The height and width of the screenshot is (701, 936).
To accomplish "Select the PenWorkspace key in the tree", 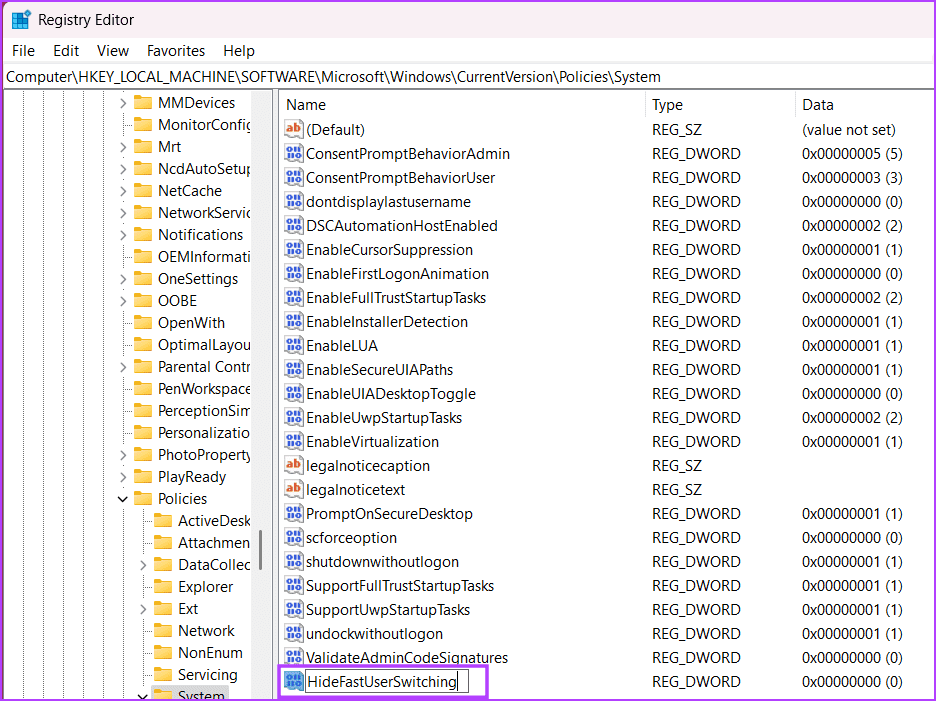I will tap(204, 389).
